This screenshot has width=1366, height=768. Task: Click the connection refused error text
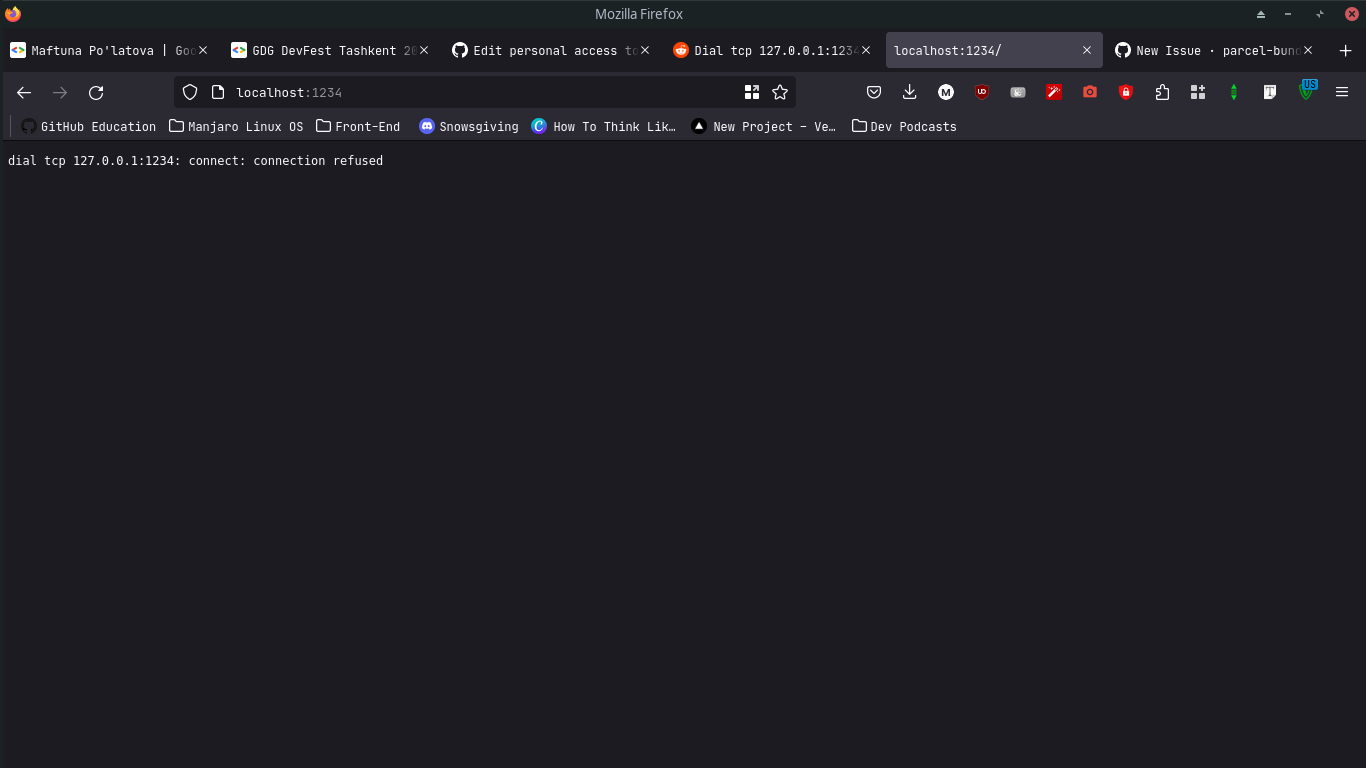[x=195, y=160]
